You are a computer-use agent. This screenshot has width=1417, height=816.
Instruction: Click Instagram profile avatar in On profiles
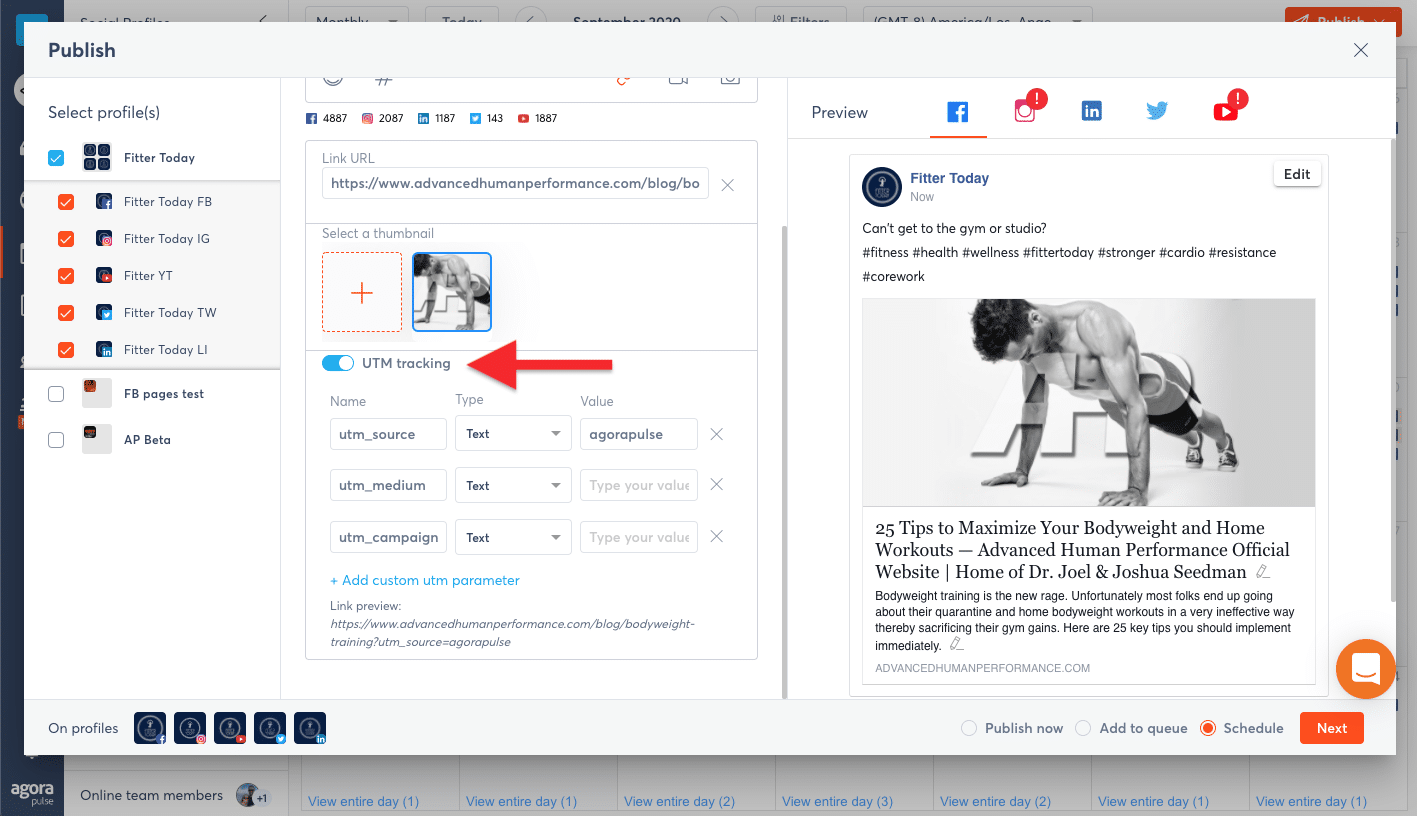tap(190, 728)
